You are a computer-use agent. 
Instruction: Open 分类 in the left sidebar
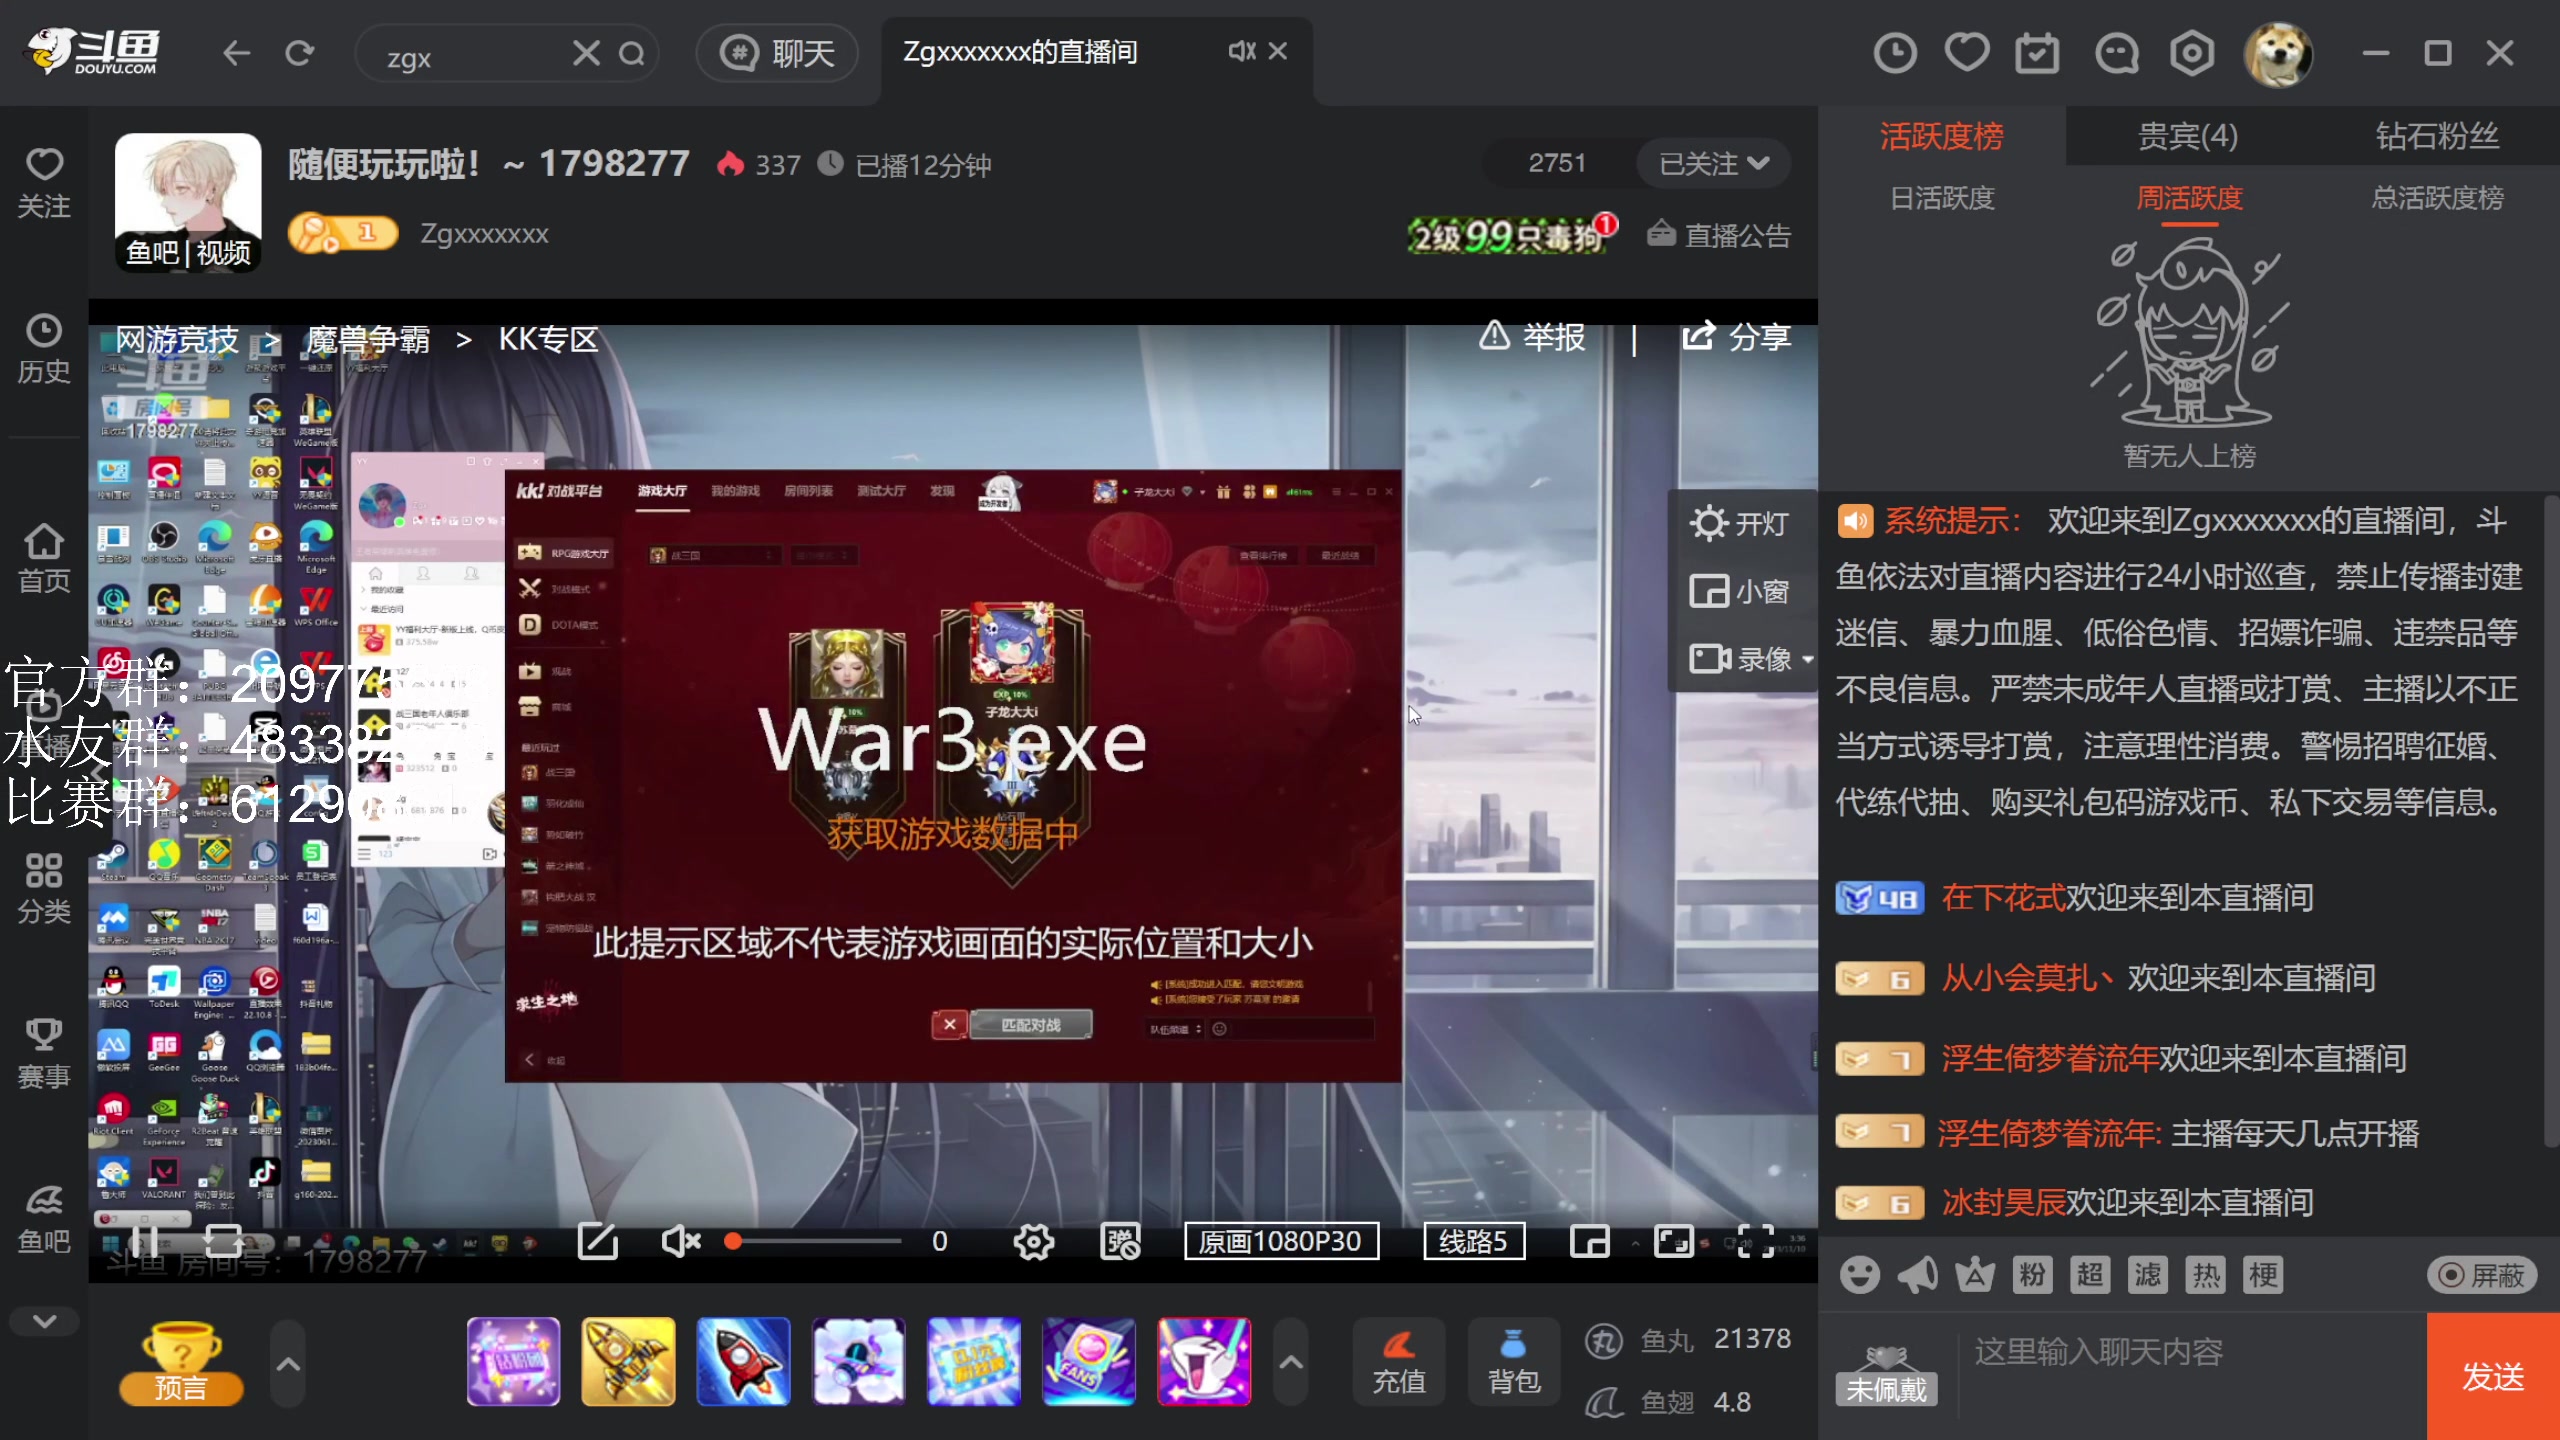tap(44, 889)
